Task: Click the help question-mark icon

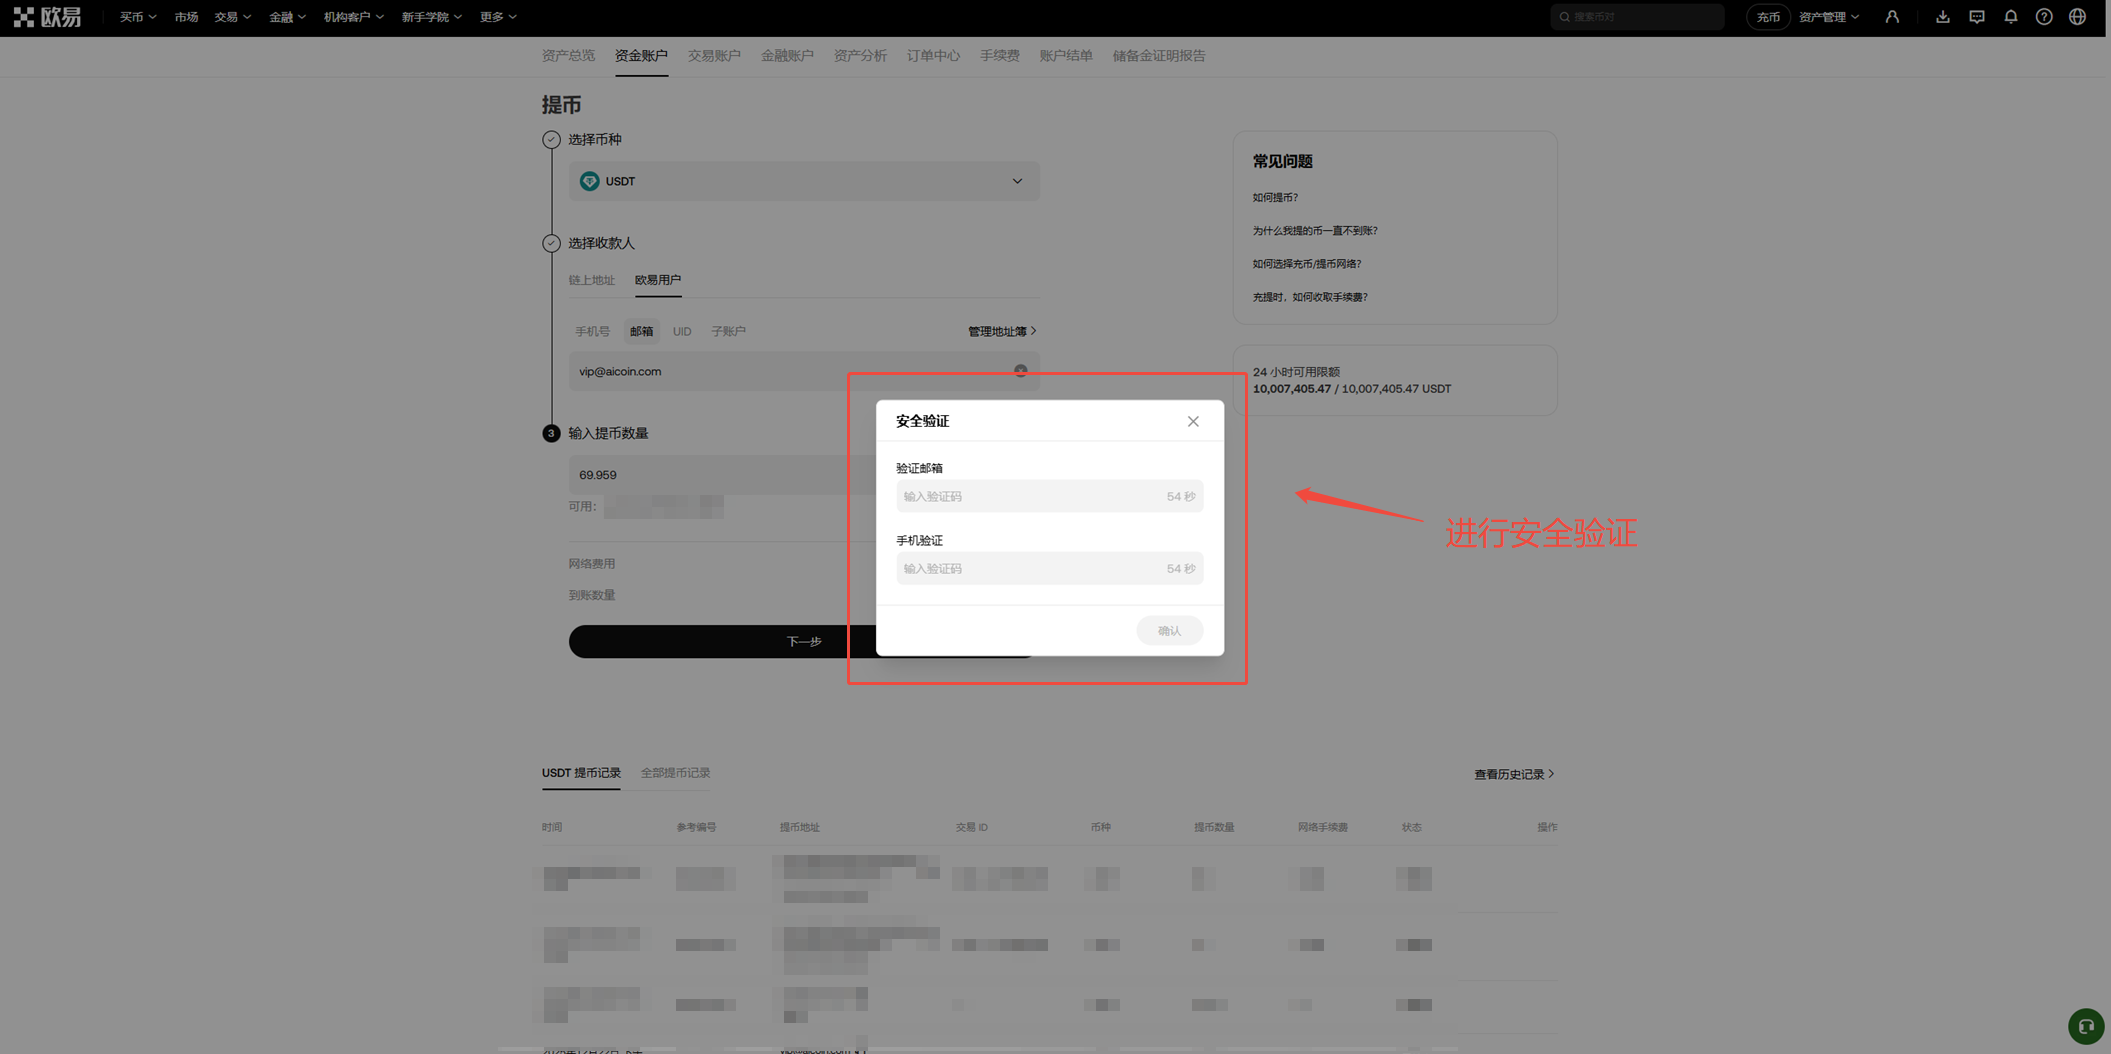Action: [2044, 17]
